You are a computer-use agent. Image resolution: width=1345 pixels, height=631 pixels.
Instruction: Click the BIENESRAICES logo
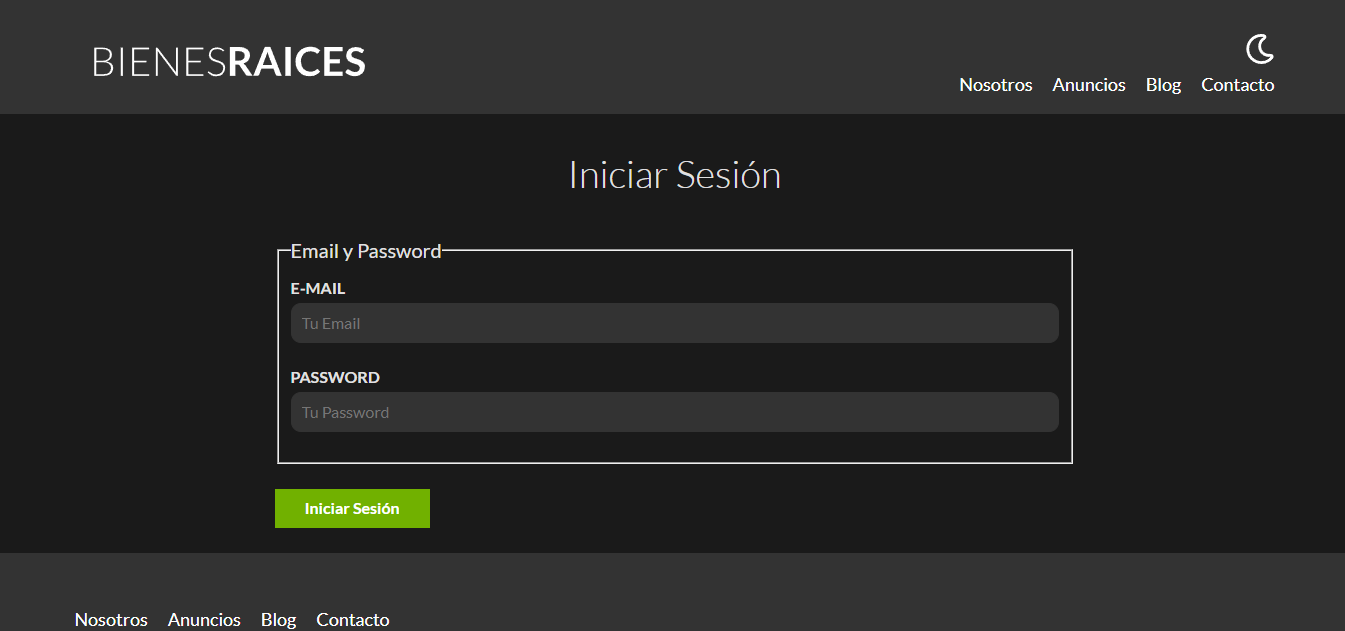(228, 61)
